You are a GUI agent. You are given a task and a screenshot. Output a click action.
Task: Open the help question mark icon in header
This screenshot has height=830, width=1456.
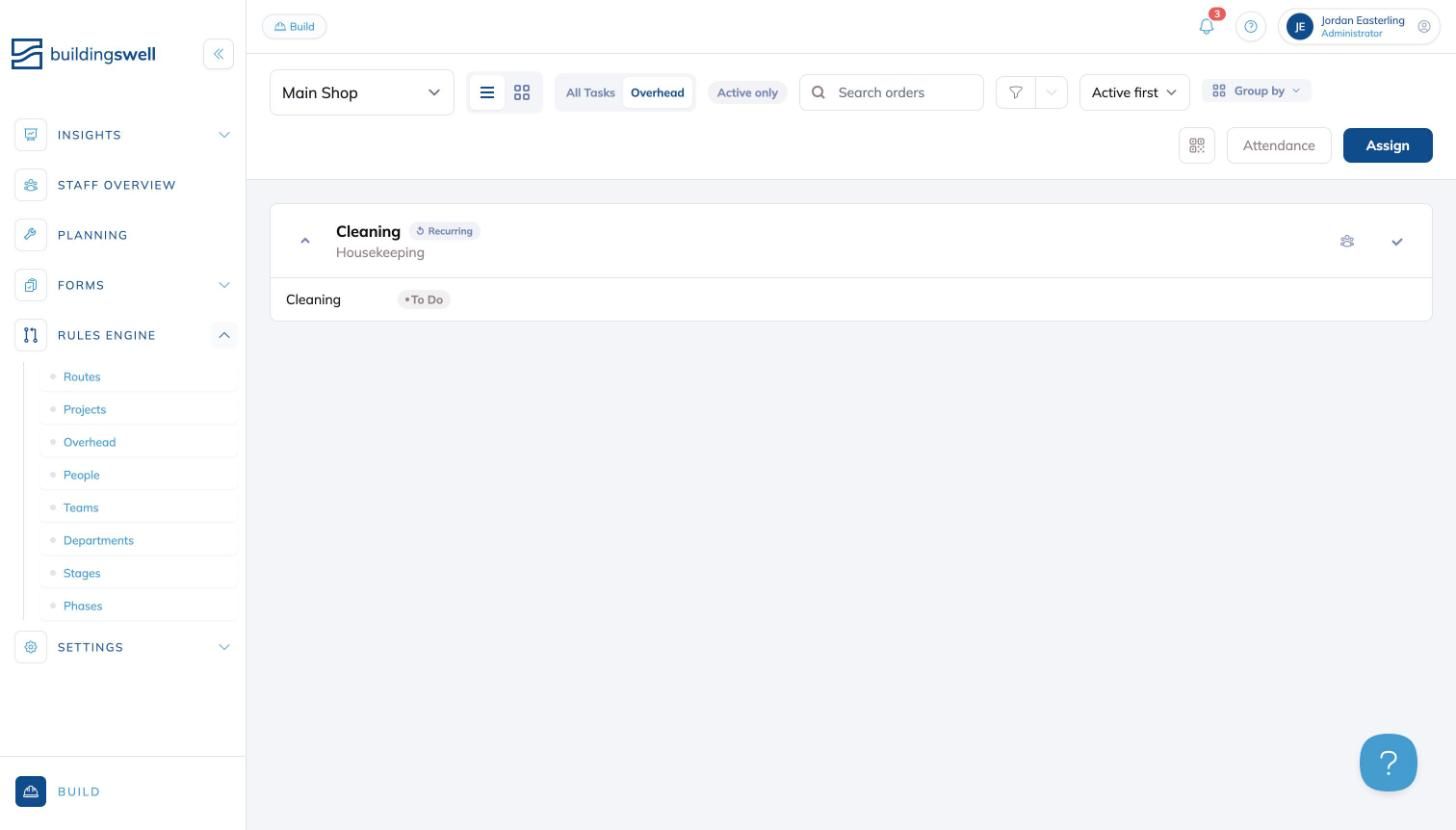pos(1250,27)
